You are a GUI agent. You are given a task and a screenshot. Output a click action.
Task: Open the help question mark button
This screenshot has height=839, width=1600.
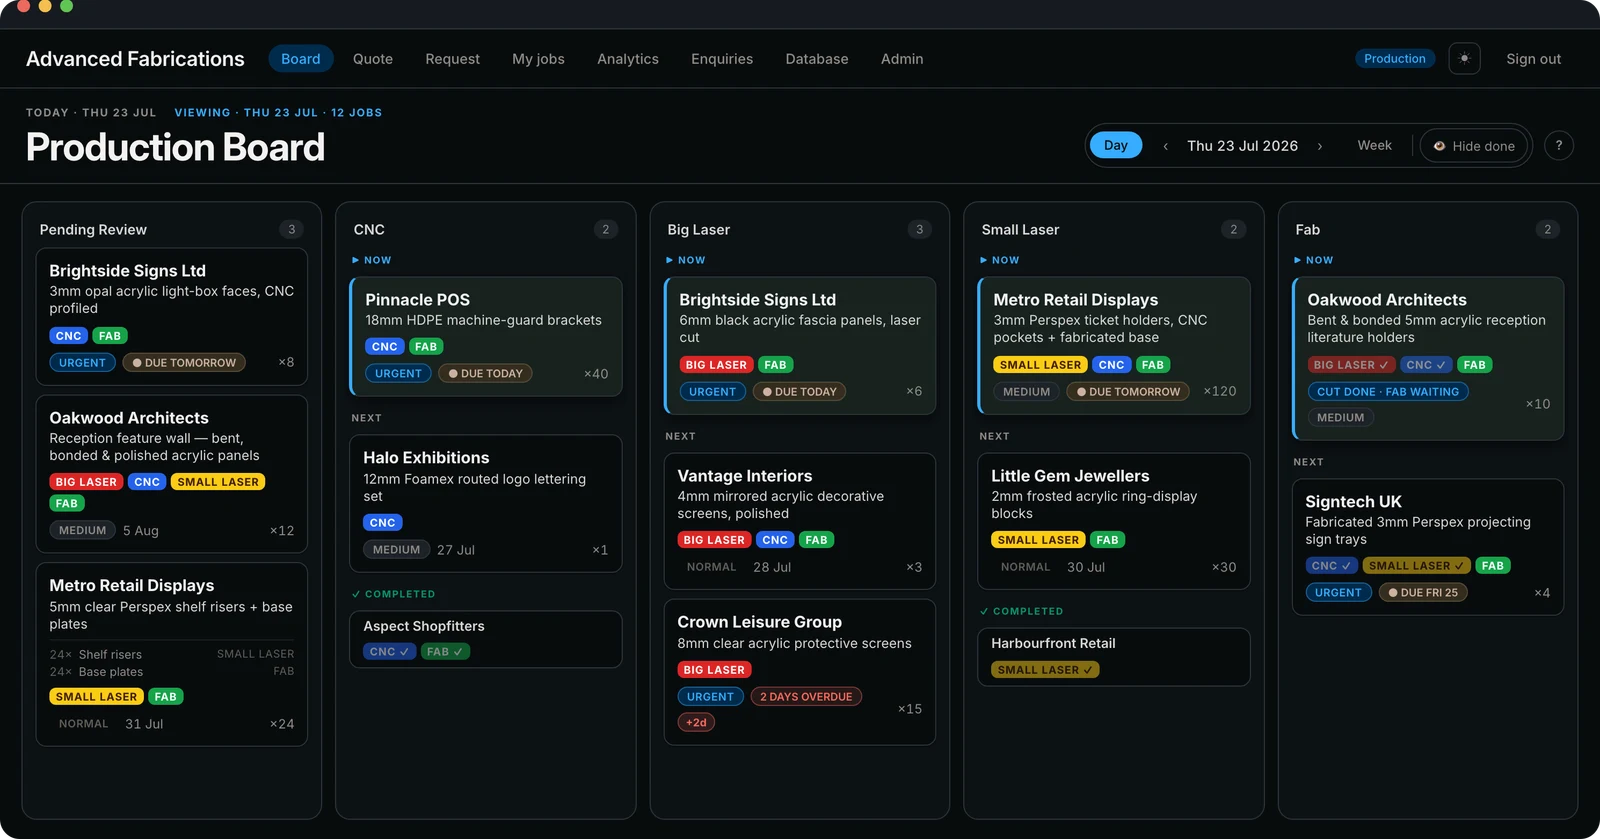point(1558,146)
